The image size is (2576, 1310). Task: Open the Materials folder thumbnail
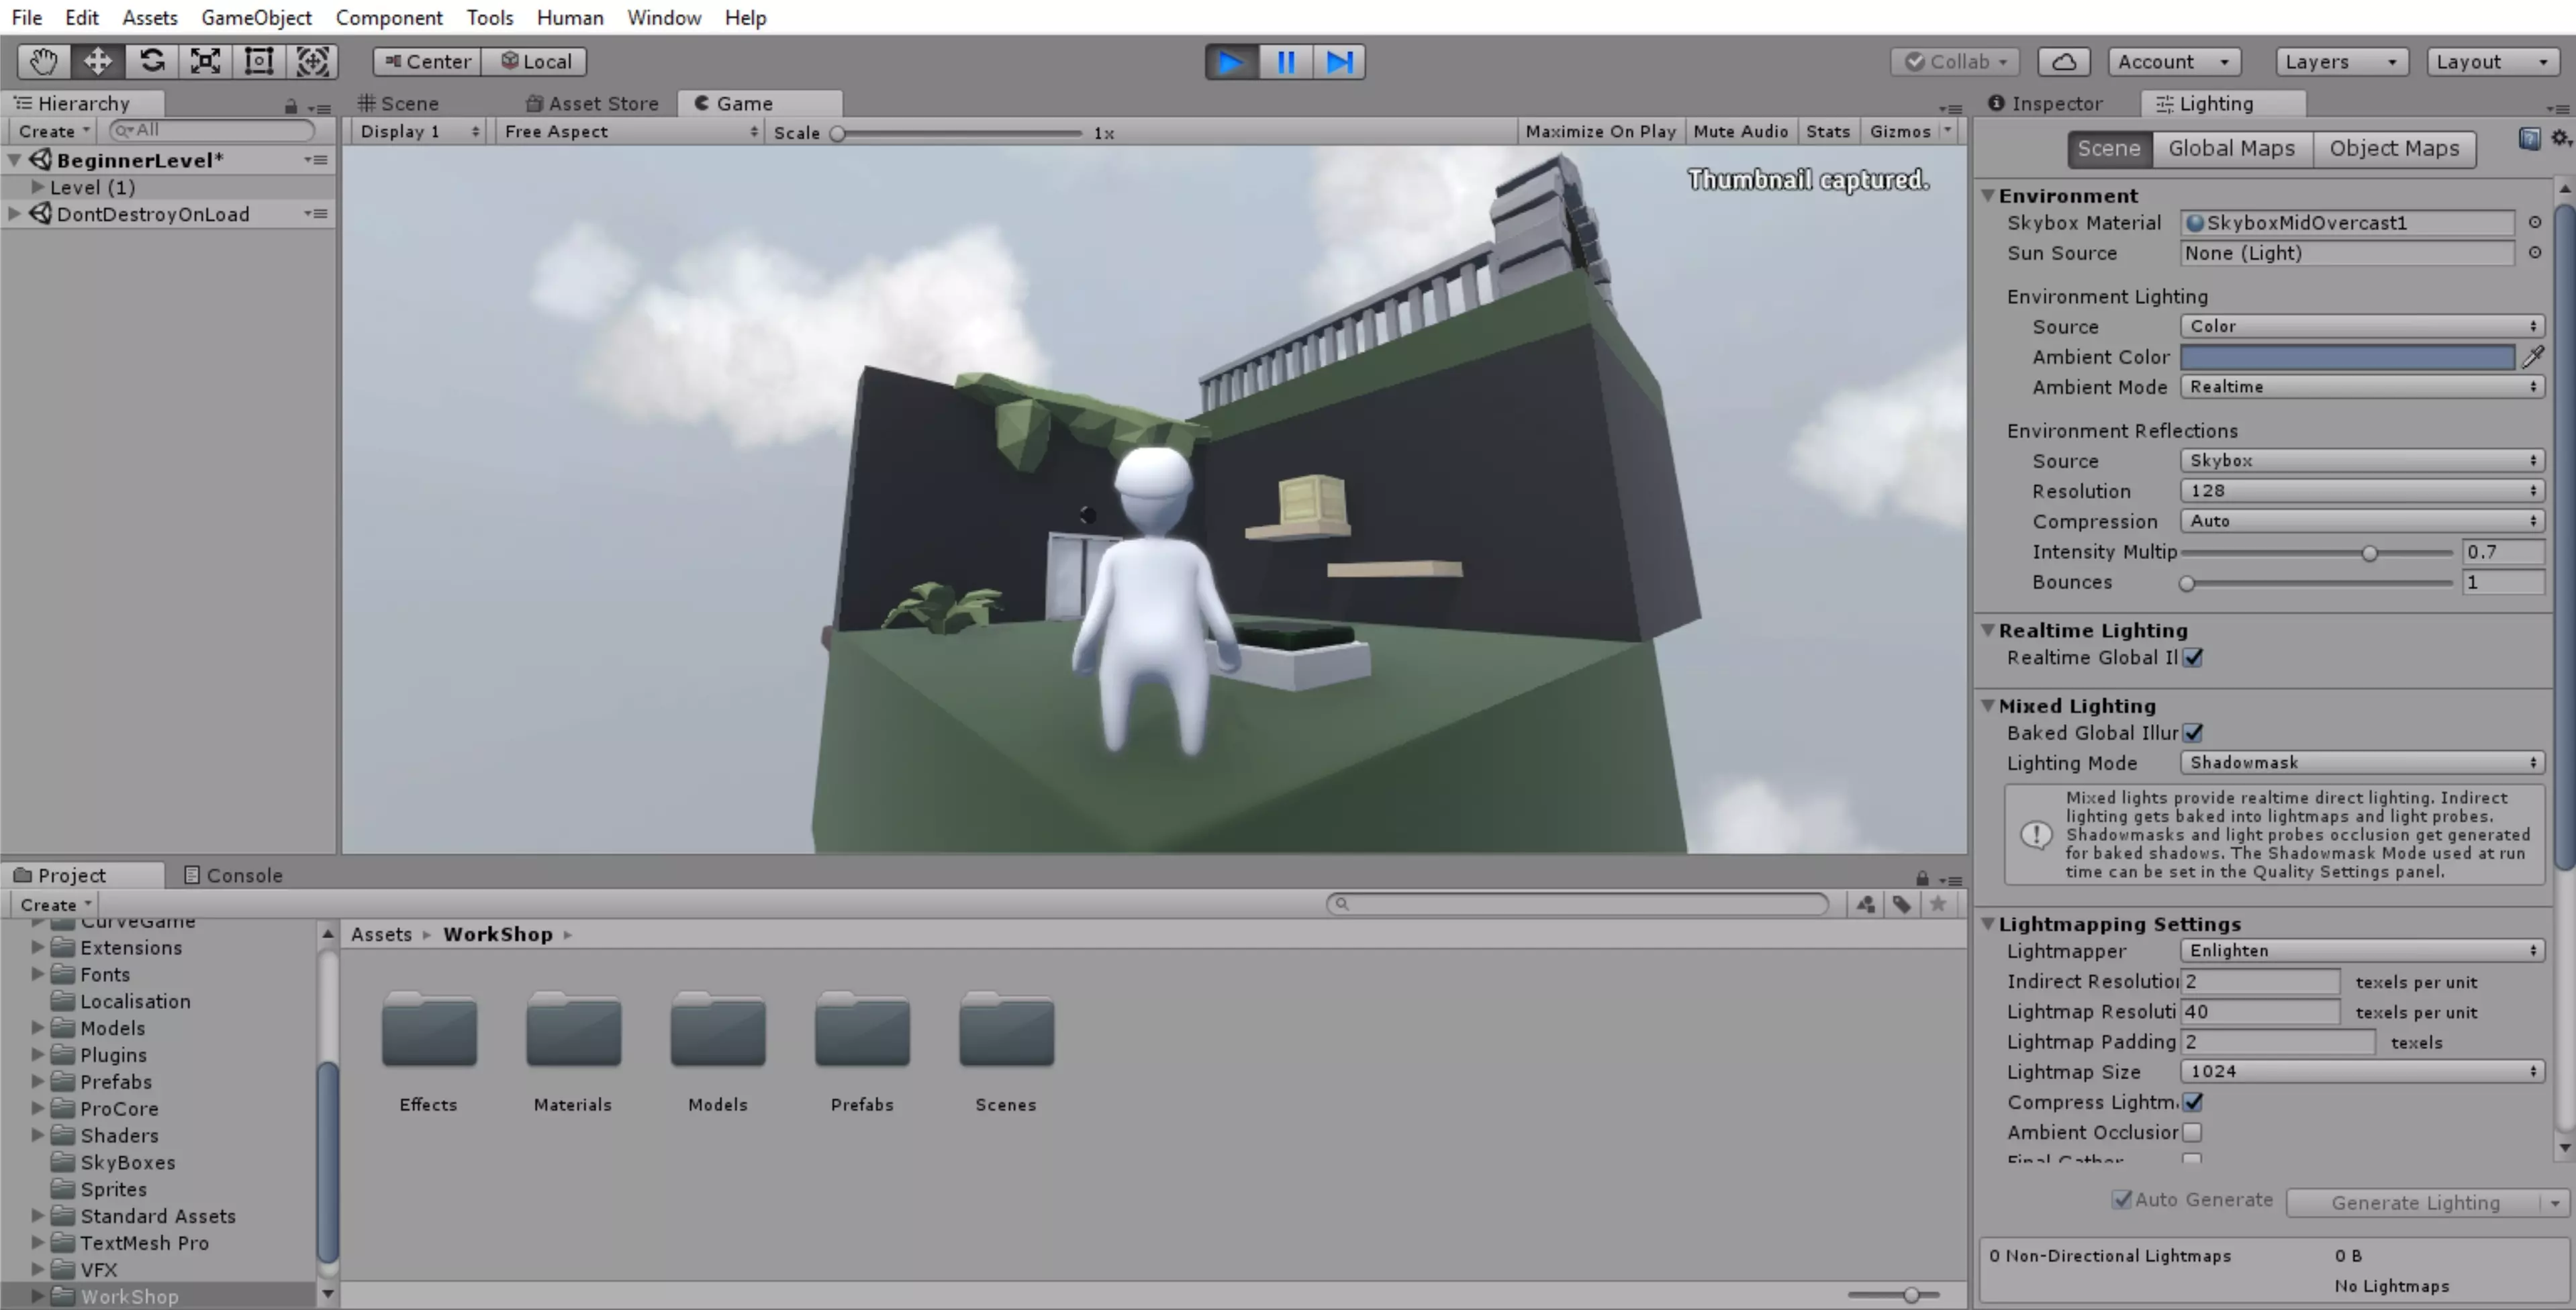pyautogui.click(x=573, y=1030)
